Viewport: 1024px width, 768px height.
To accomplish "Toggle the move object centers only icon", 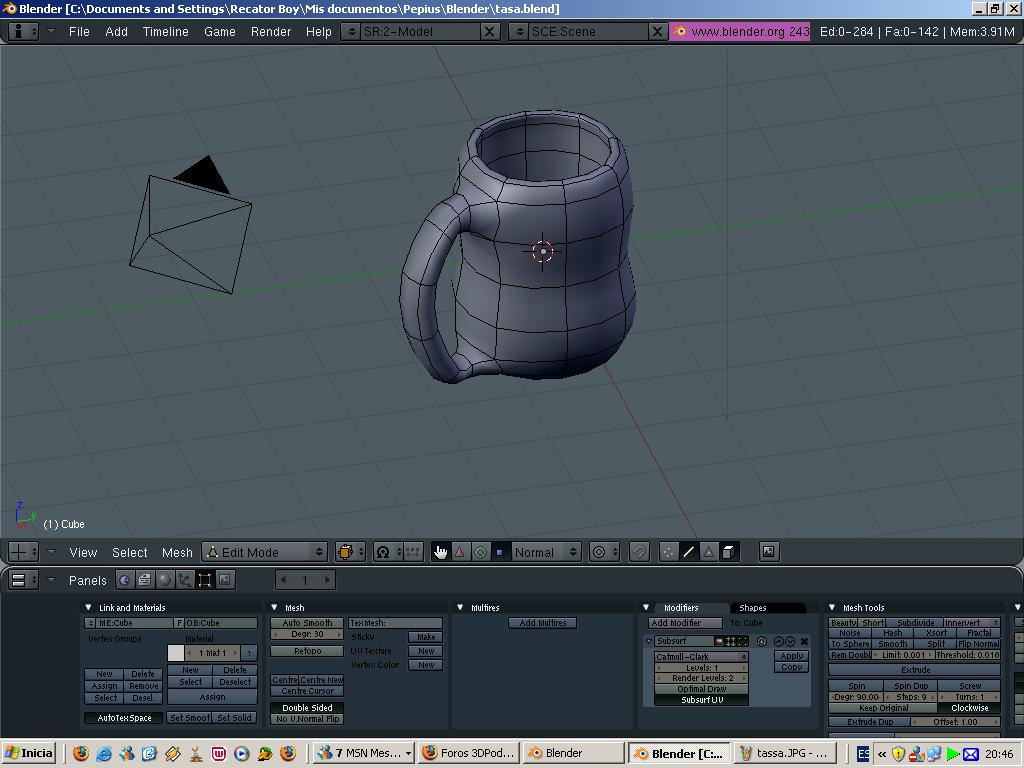I will [x=412, y=552].
